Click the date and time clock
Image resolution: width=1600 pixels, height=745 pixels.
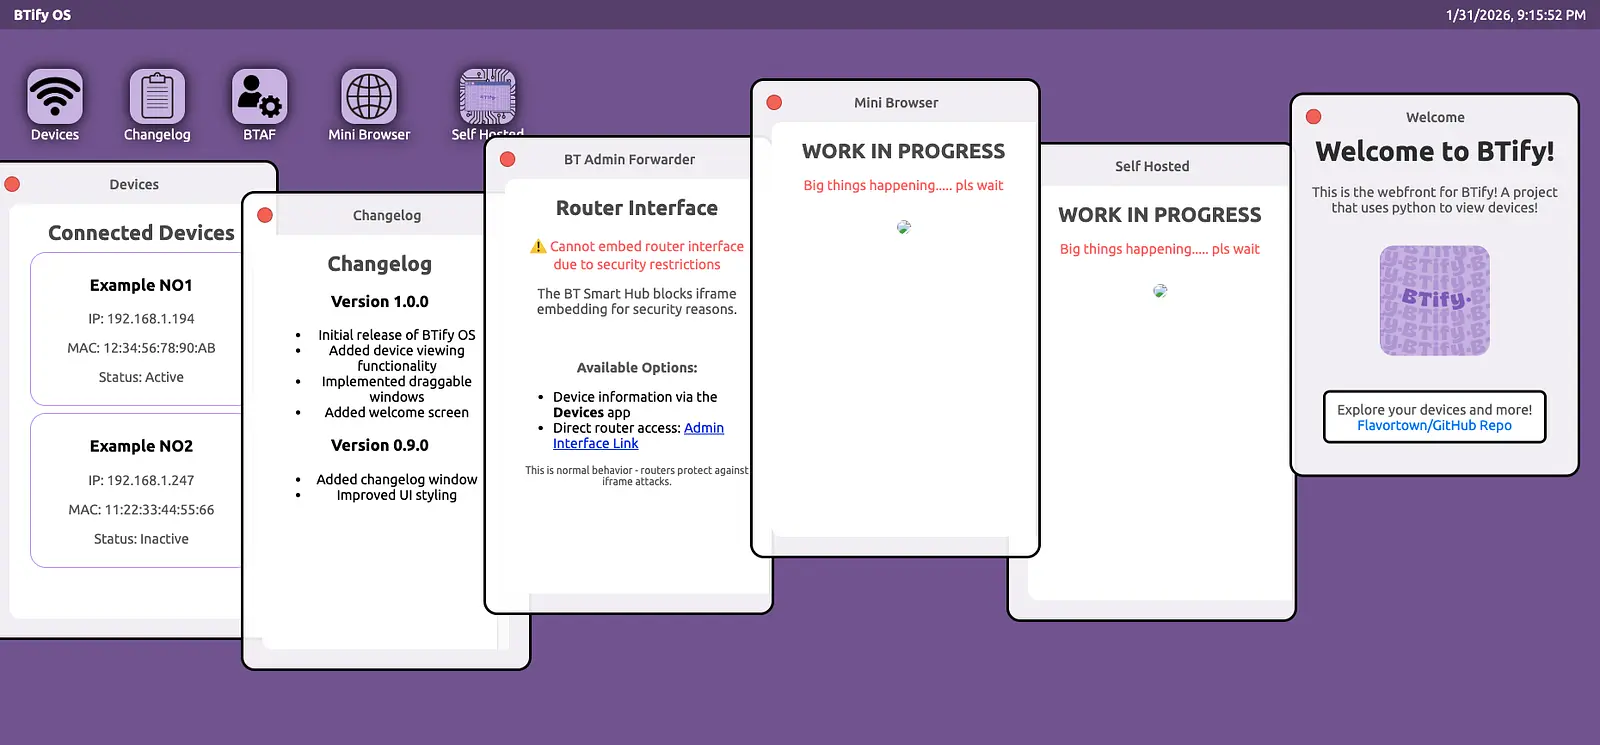point(1515,15)
